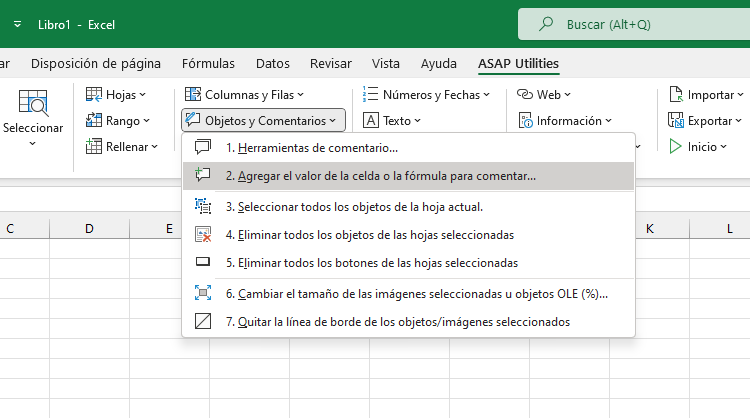Open the Revisar tab
Viewport: 750px width, 418px height.
click(x=331, y=63)
